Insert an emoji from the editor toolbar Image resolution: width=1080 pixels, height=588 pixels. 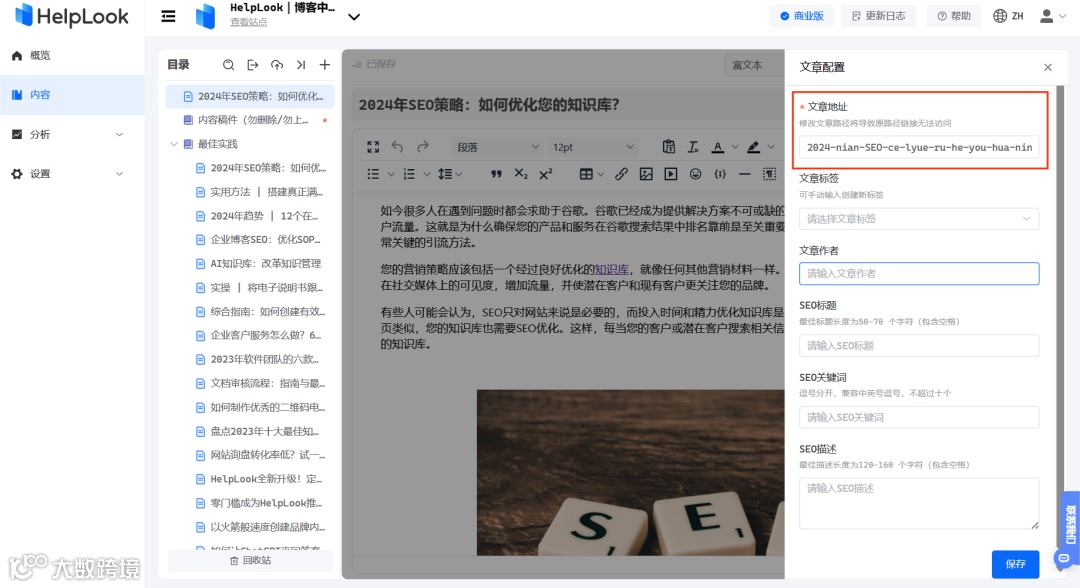tap(694, 173)
